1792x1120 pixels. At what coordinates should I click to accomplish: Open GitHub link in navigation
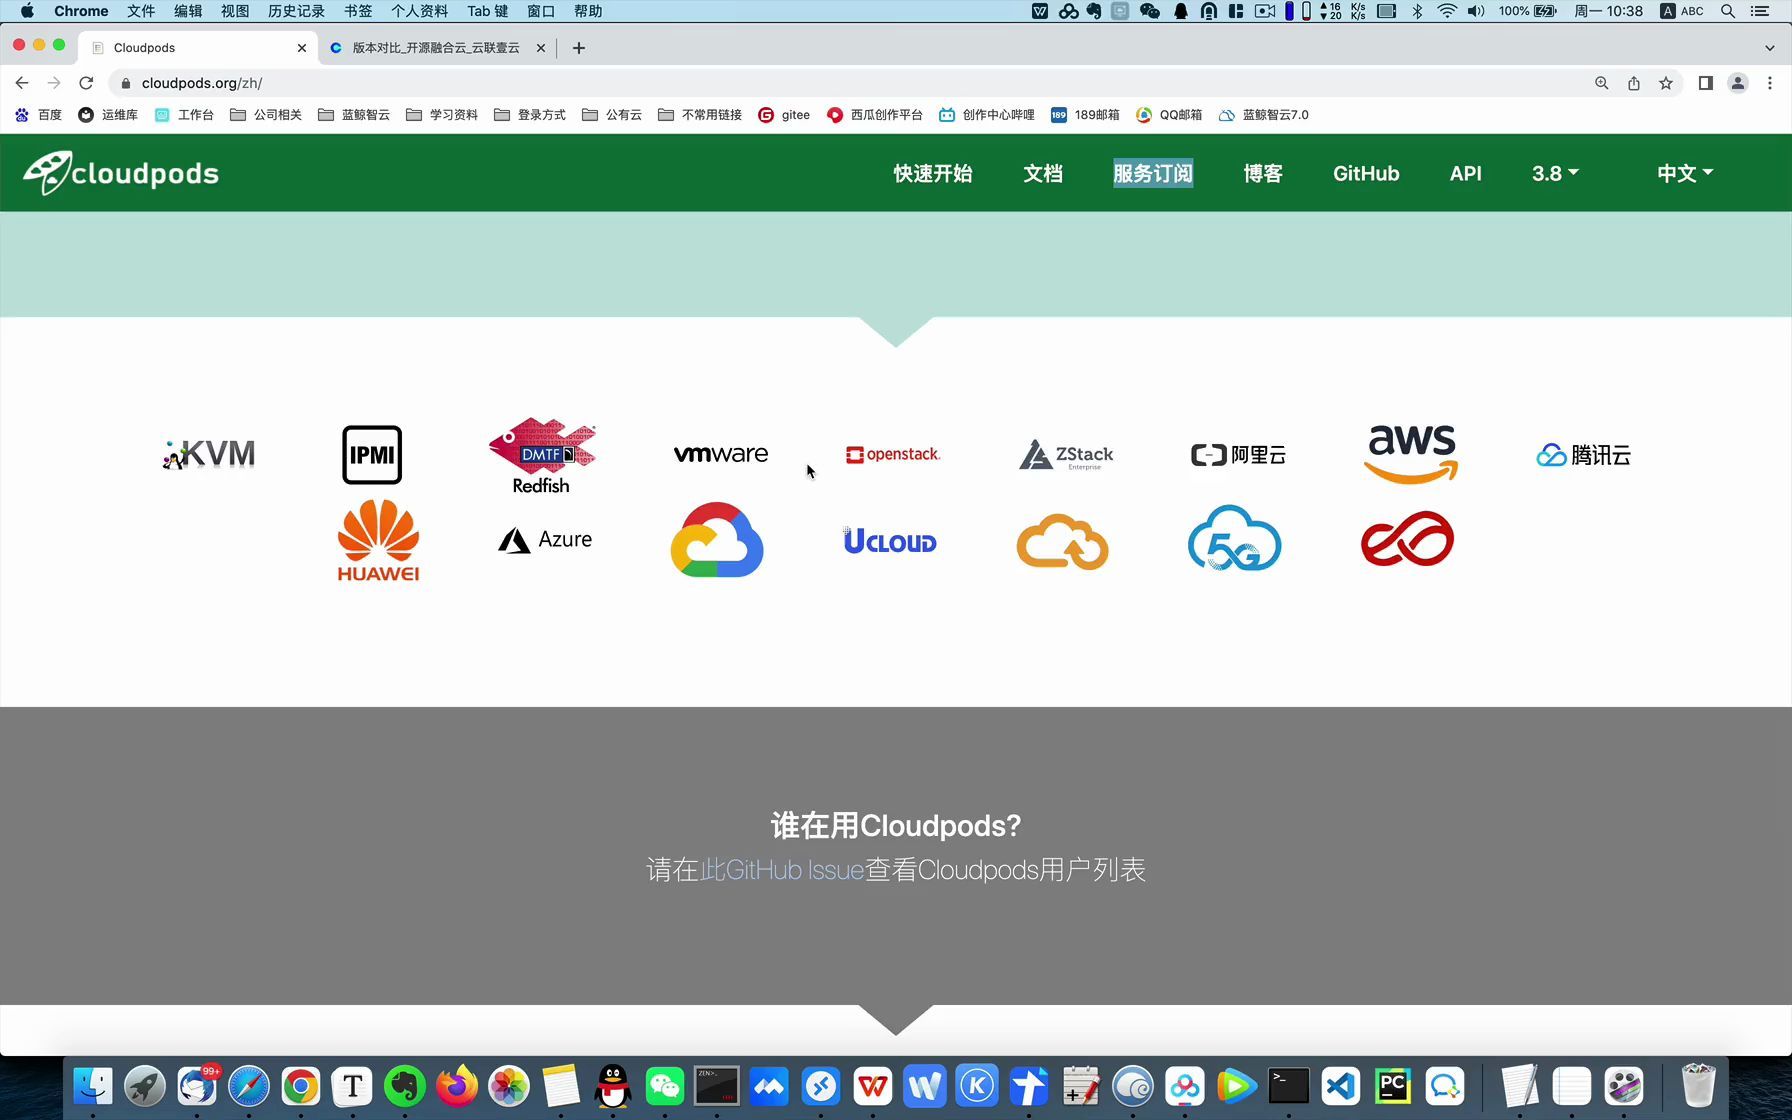[x=1366, y=173]
